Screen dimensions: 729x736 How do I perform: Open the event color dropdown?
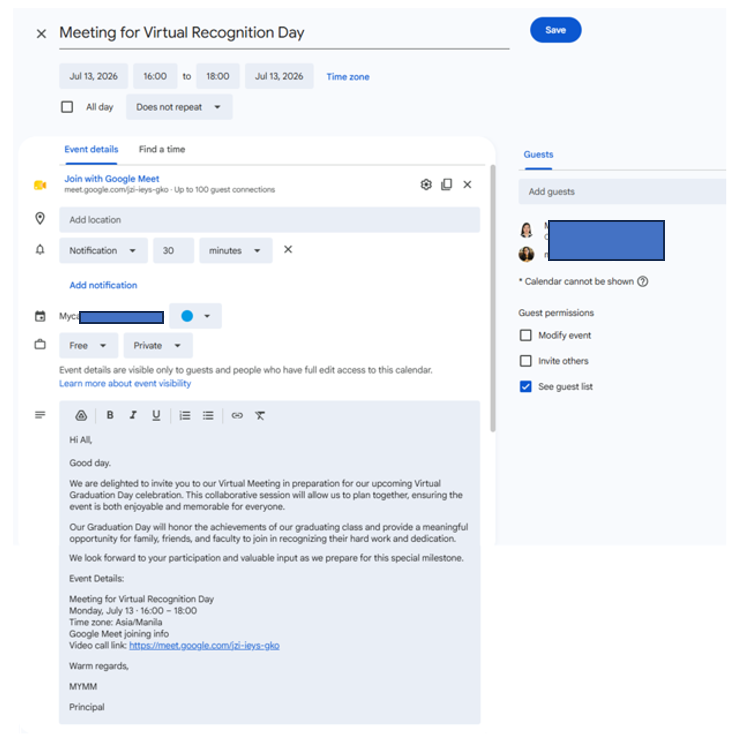[x=195, y=316]
